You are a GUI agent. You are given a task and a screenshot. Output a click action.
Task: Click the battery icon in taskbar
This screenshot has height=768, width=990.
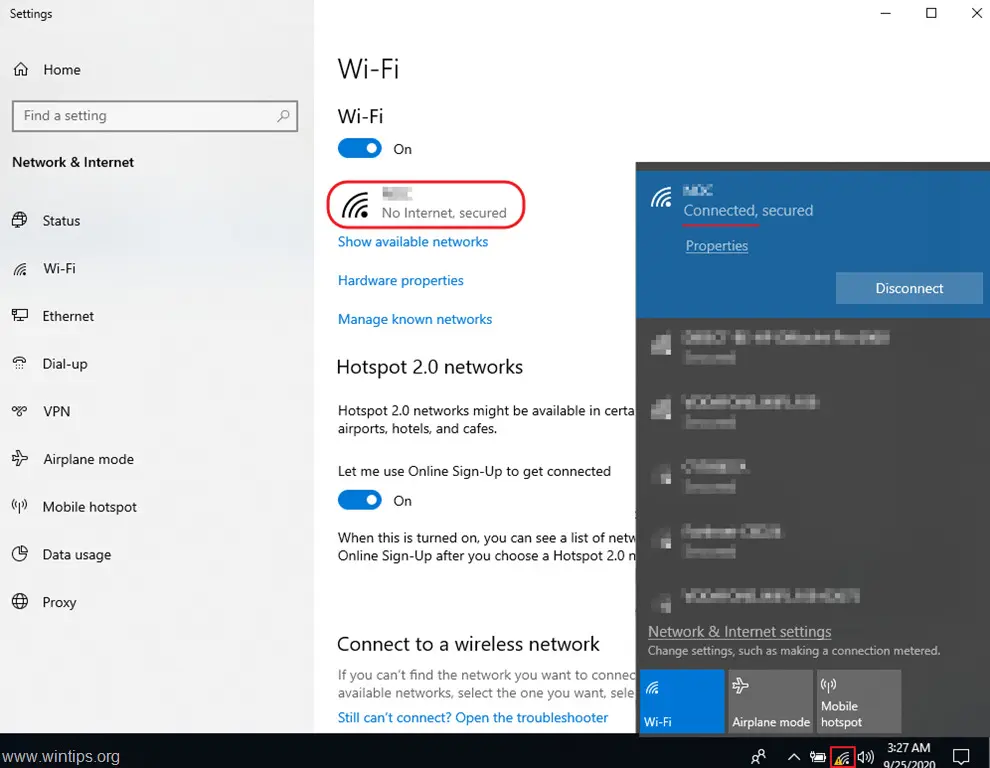(x=818, y=757)
